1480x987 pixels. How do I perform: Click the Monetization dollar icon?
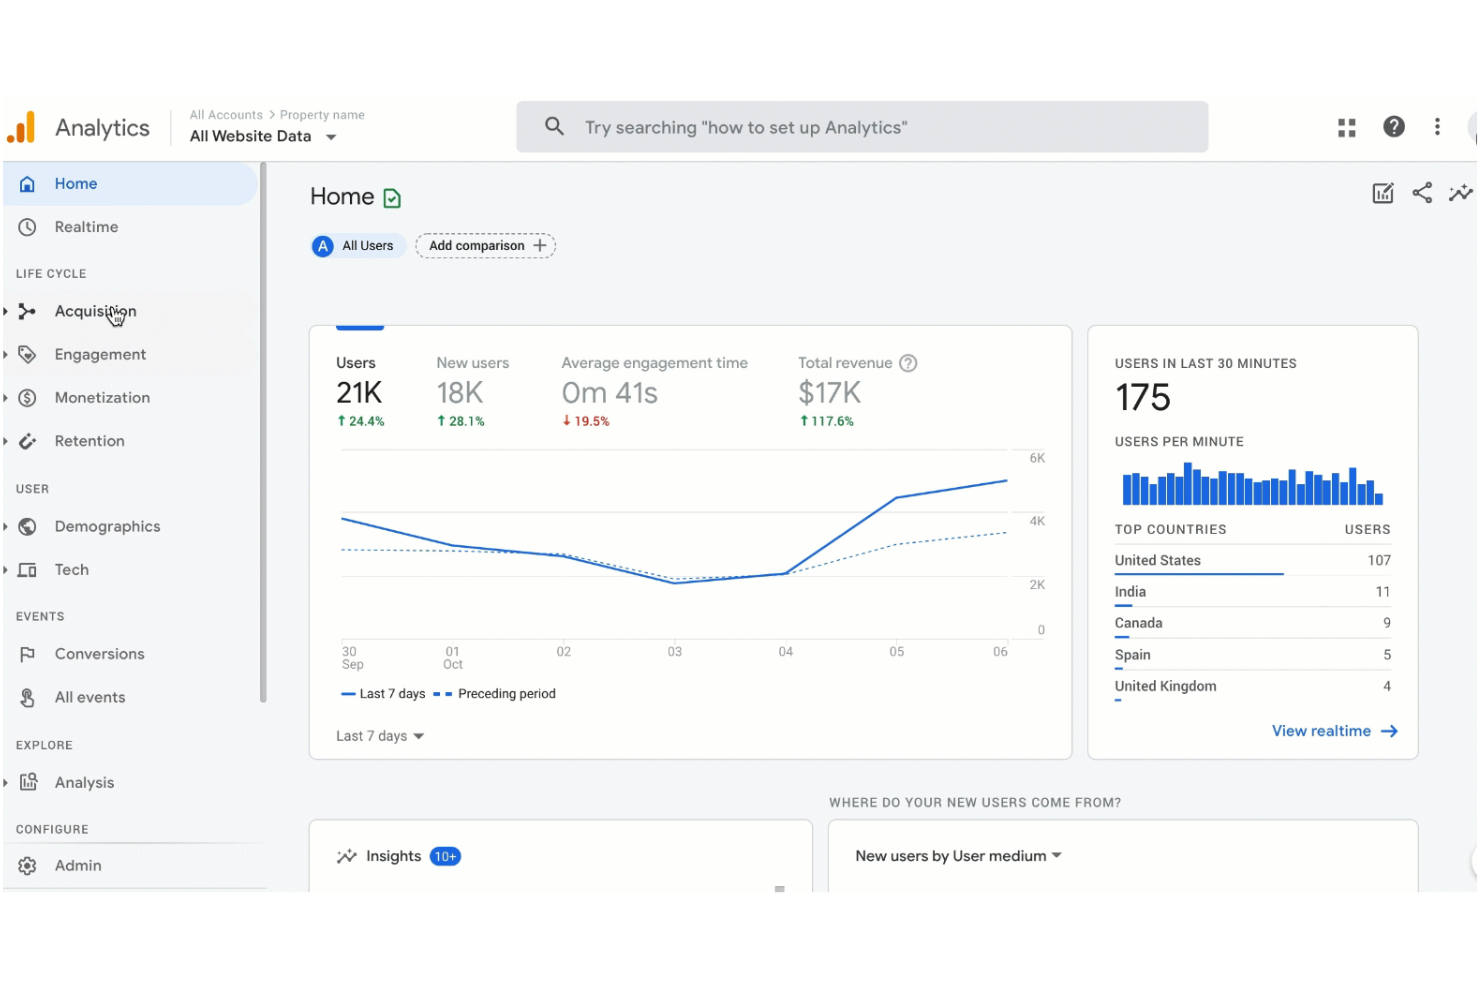click(x=28, y=398)
